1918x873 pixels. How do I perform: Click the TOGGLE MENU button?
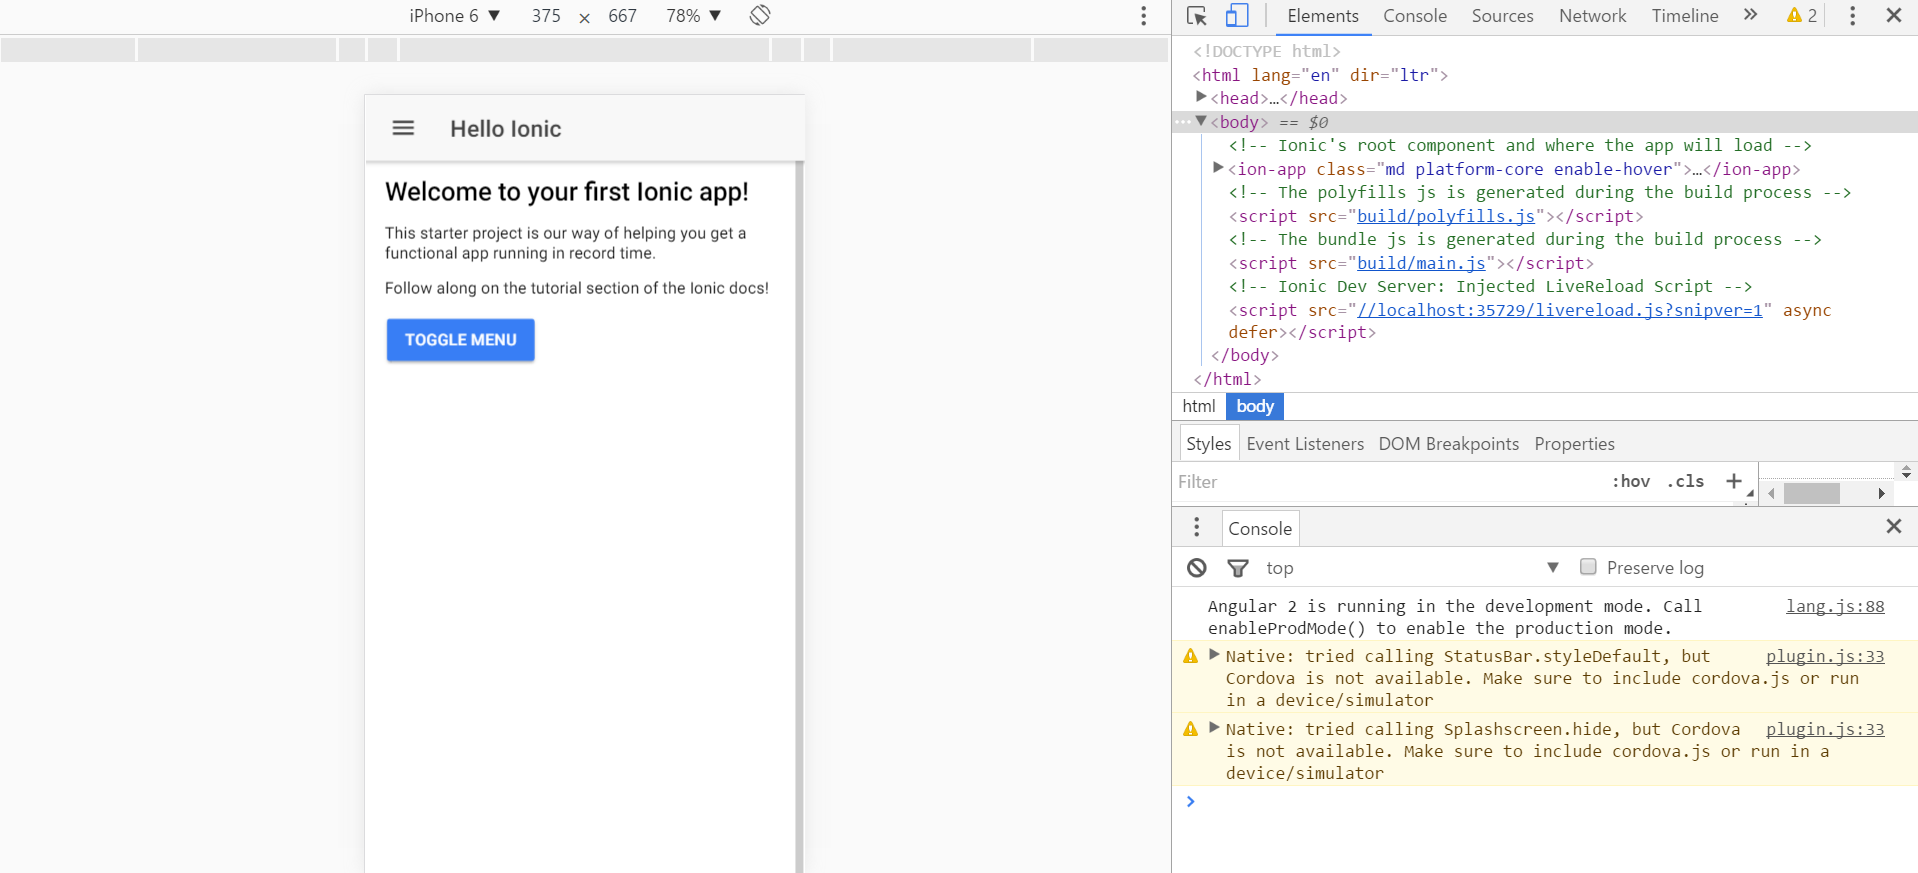coord(461,340)
